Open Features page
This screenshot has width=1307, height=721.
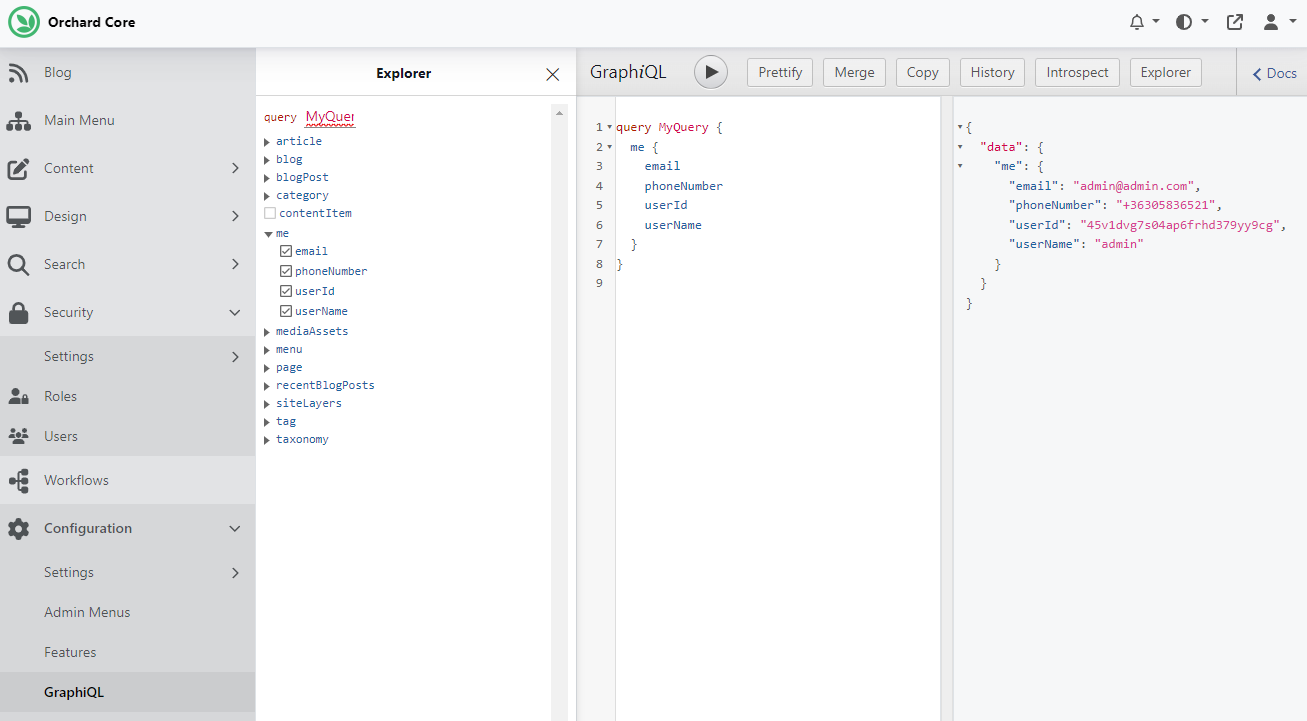point(128,653)
